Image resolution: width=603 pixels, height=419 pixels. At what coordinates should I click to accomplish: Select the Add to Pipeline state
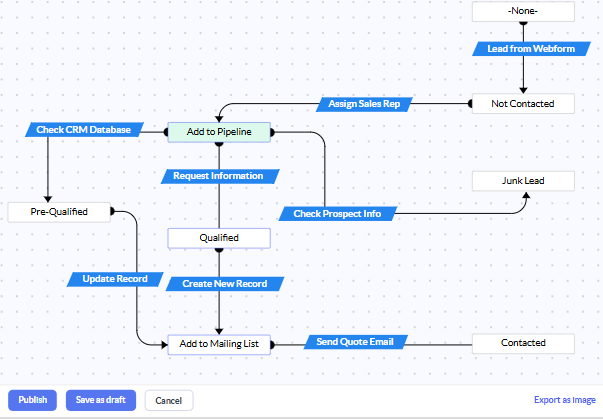pyautogui.click(x=219, y=132)
